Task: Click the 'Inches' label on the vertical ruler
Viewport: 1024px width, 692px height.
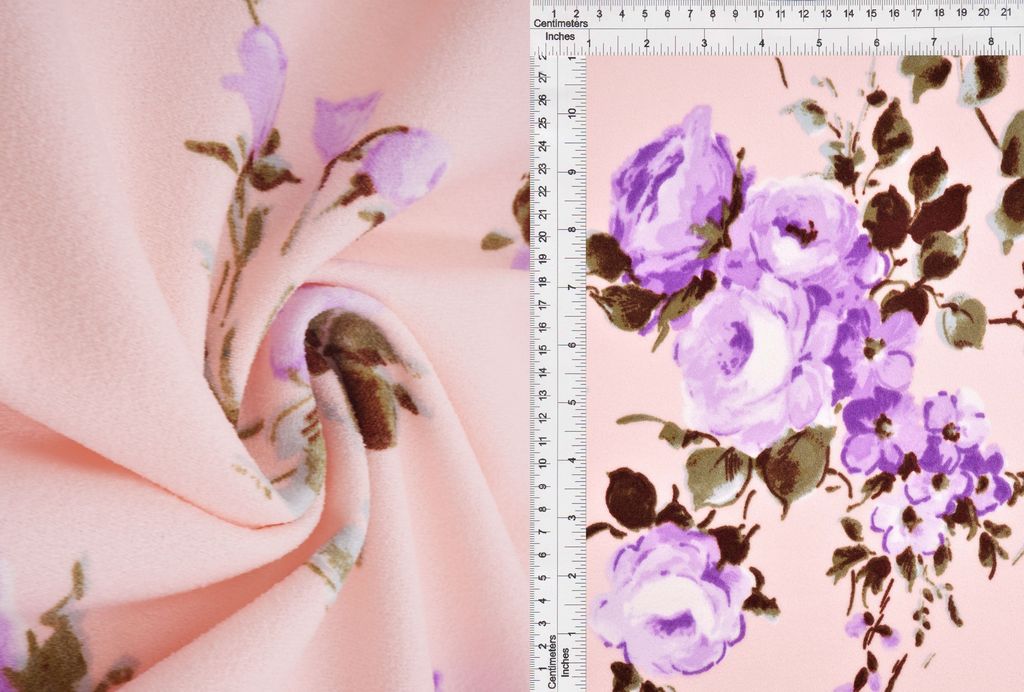Action: (x=566, y=661)
